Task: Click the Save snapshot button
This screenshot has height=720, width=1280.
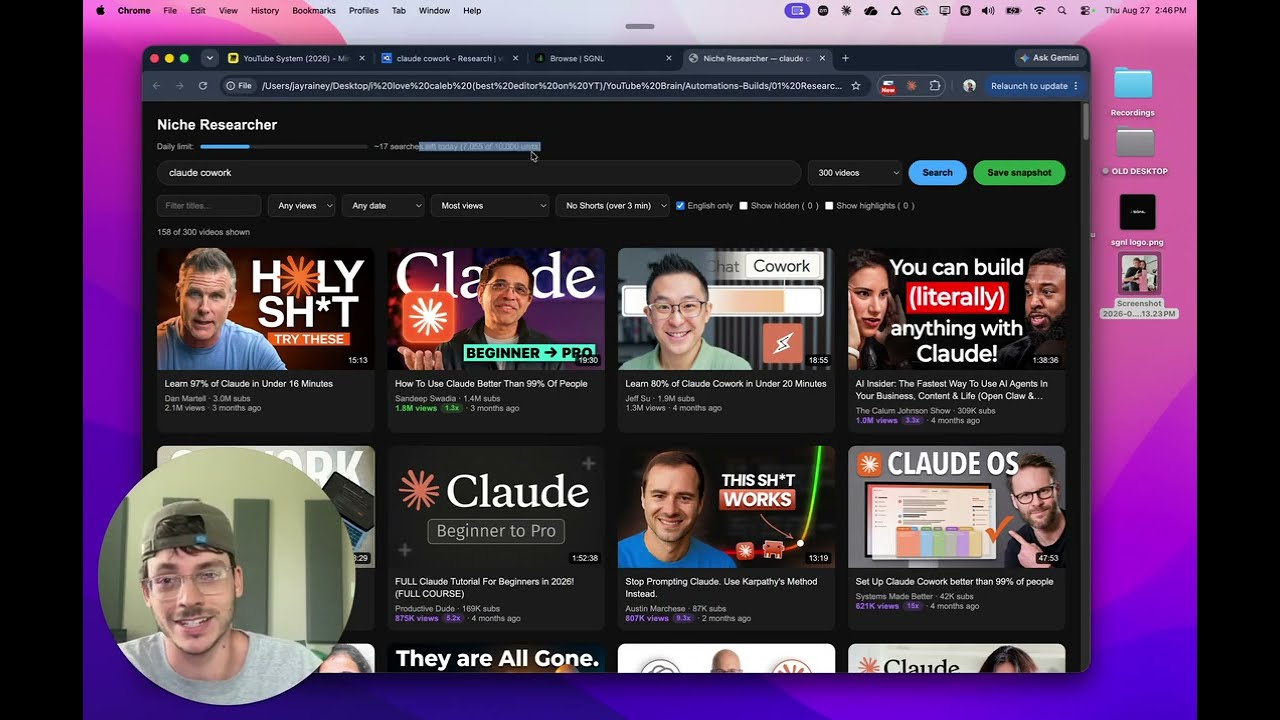Action: point(1019,173)
